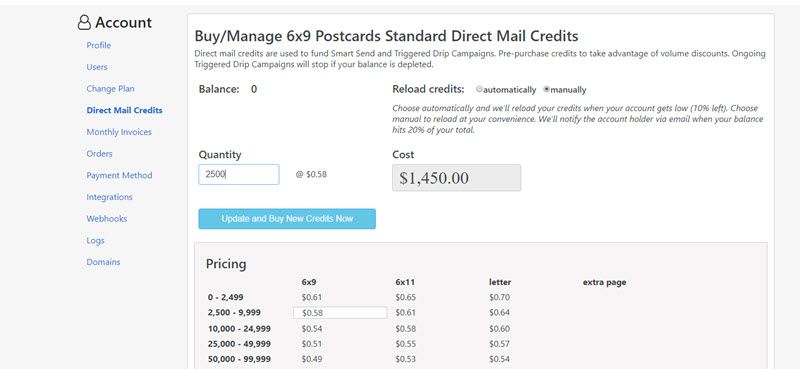Click highlighted $0.58 6x9 price cell
This screenshot has height=369, width=800.
pos(340,312)
